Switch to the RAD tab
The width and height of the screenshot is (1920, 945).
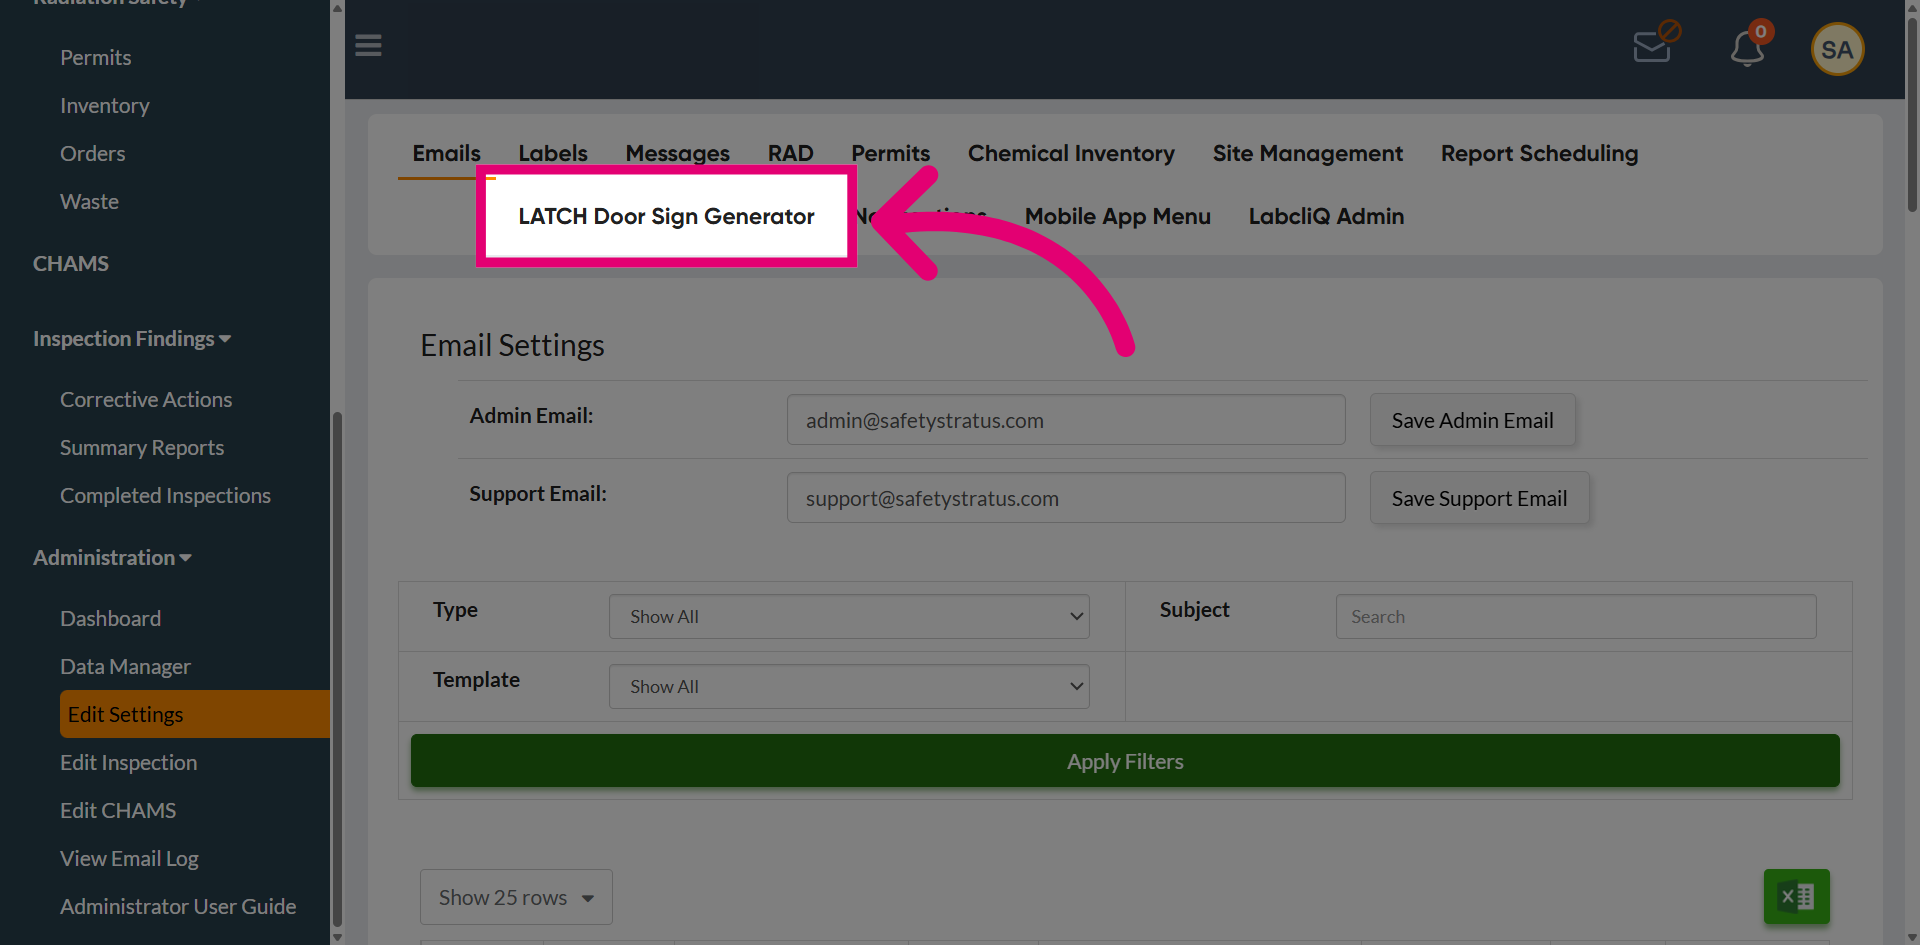pos(790,153)
